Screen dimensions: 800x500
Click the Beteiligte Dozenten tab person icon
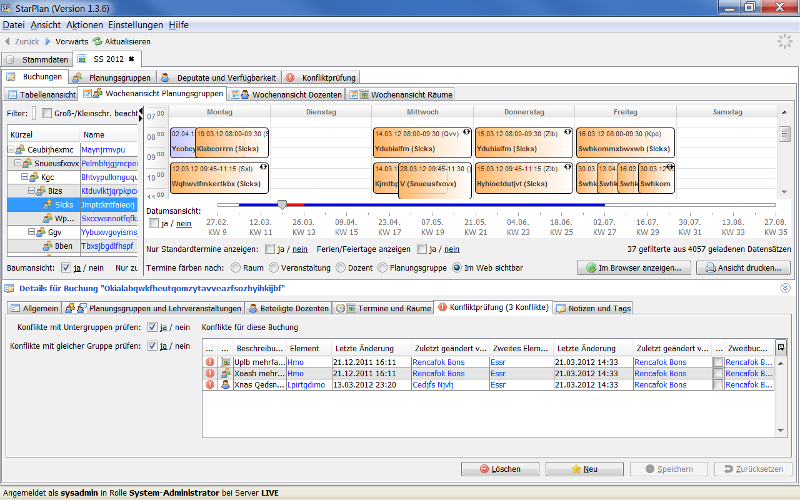pos(253,308)
